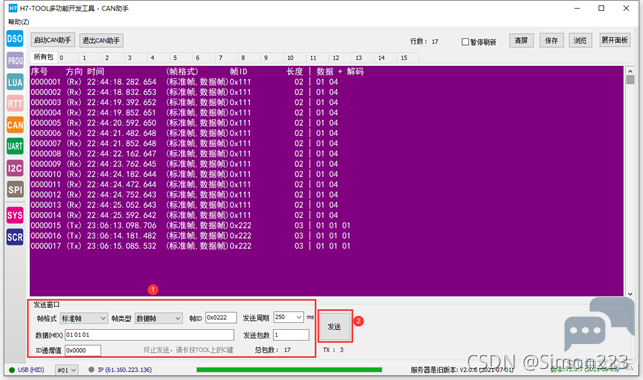Select packet filter tab 3
Viewport: 643px width, 380px height.
pos(136,58)
